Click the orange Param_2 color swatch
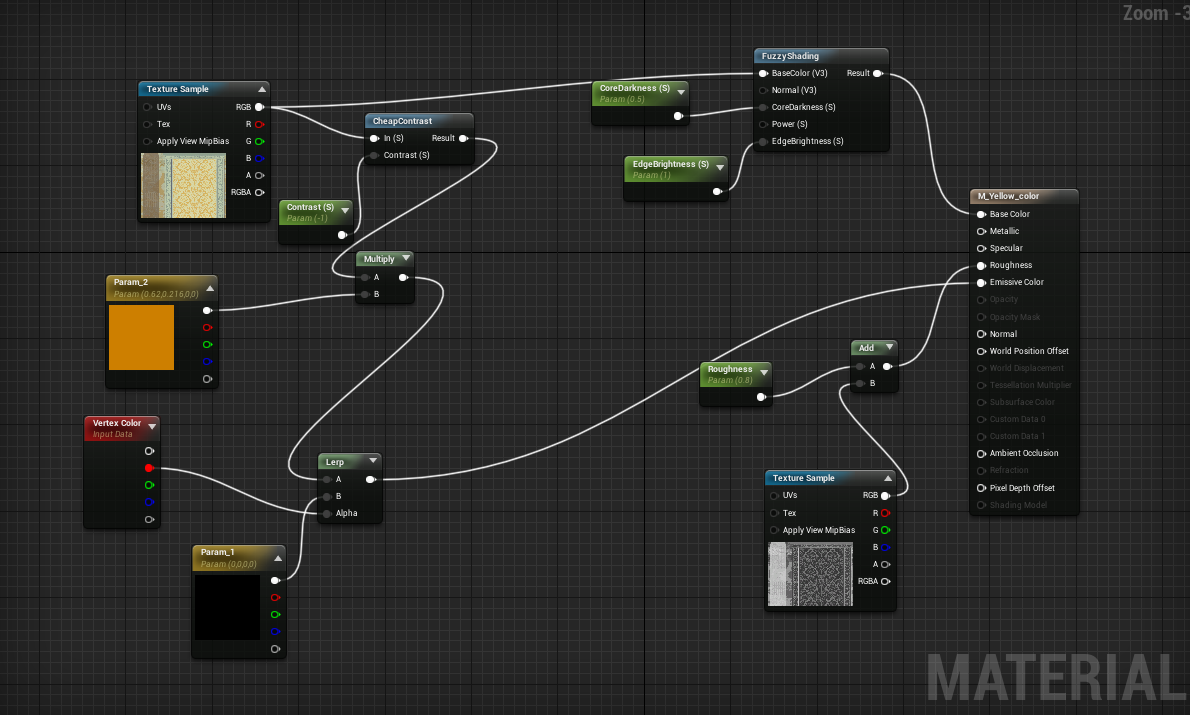 tap(141, 337)
